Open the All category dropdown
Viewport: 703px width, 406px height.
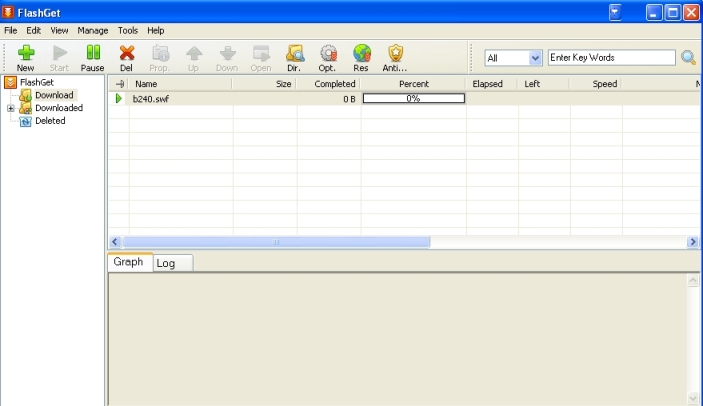(x=513, y=58)
